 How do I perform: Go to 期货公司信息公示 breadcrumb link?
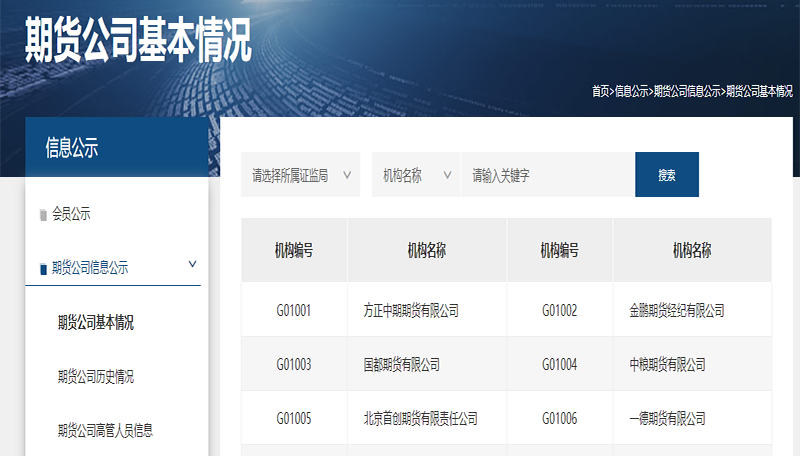(687, 91)
